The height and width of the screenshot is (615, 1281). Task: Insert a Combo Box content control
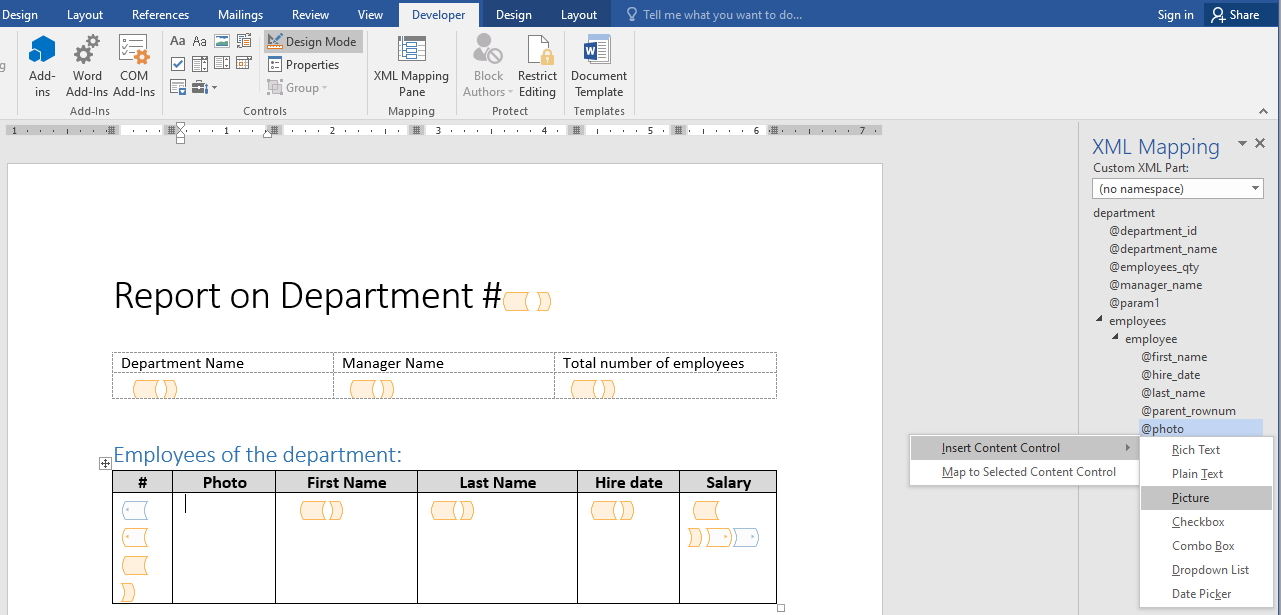[199, 63]
